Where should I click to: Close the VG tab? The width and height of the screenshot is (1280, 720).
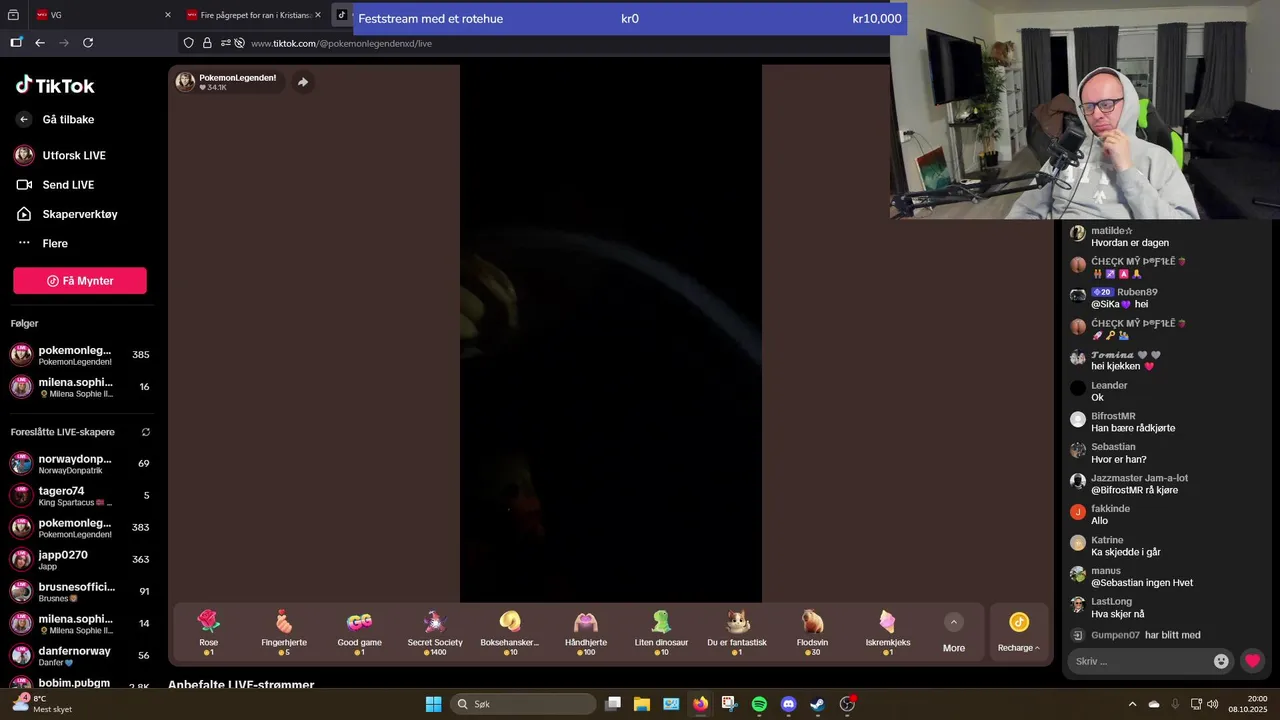167,15
